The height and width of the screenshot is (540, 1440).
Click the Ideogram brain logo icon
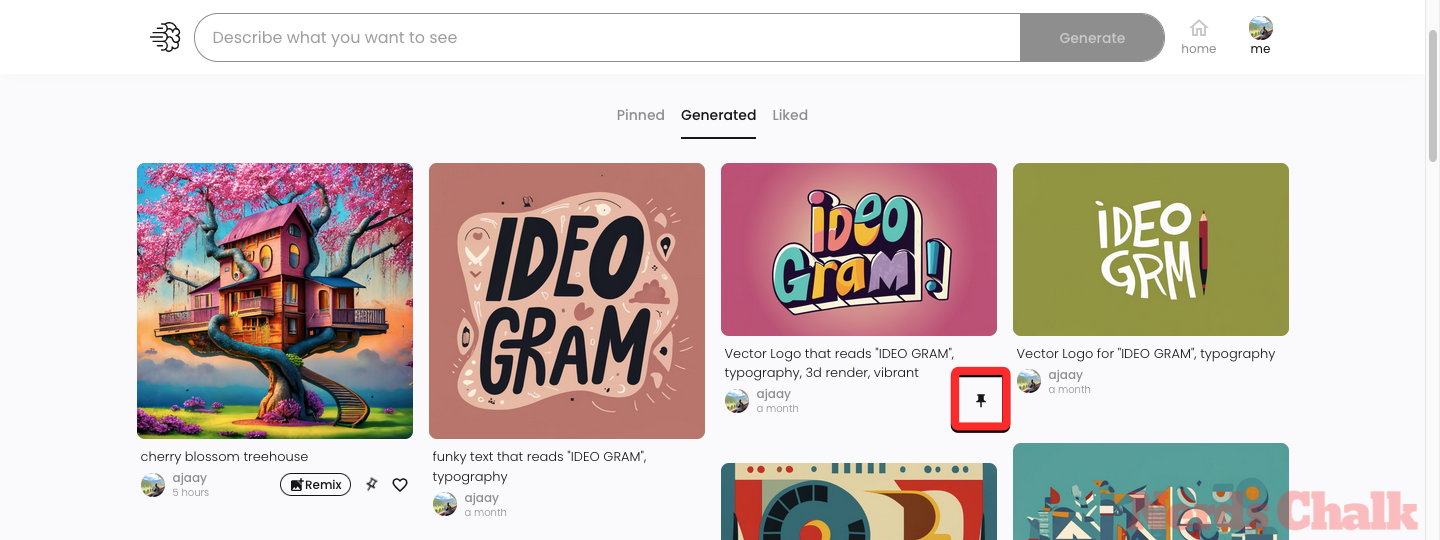click(x=165, y=38)
